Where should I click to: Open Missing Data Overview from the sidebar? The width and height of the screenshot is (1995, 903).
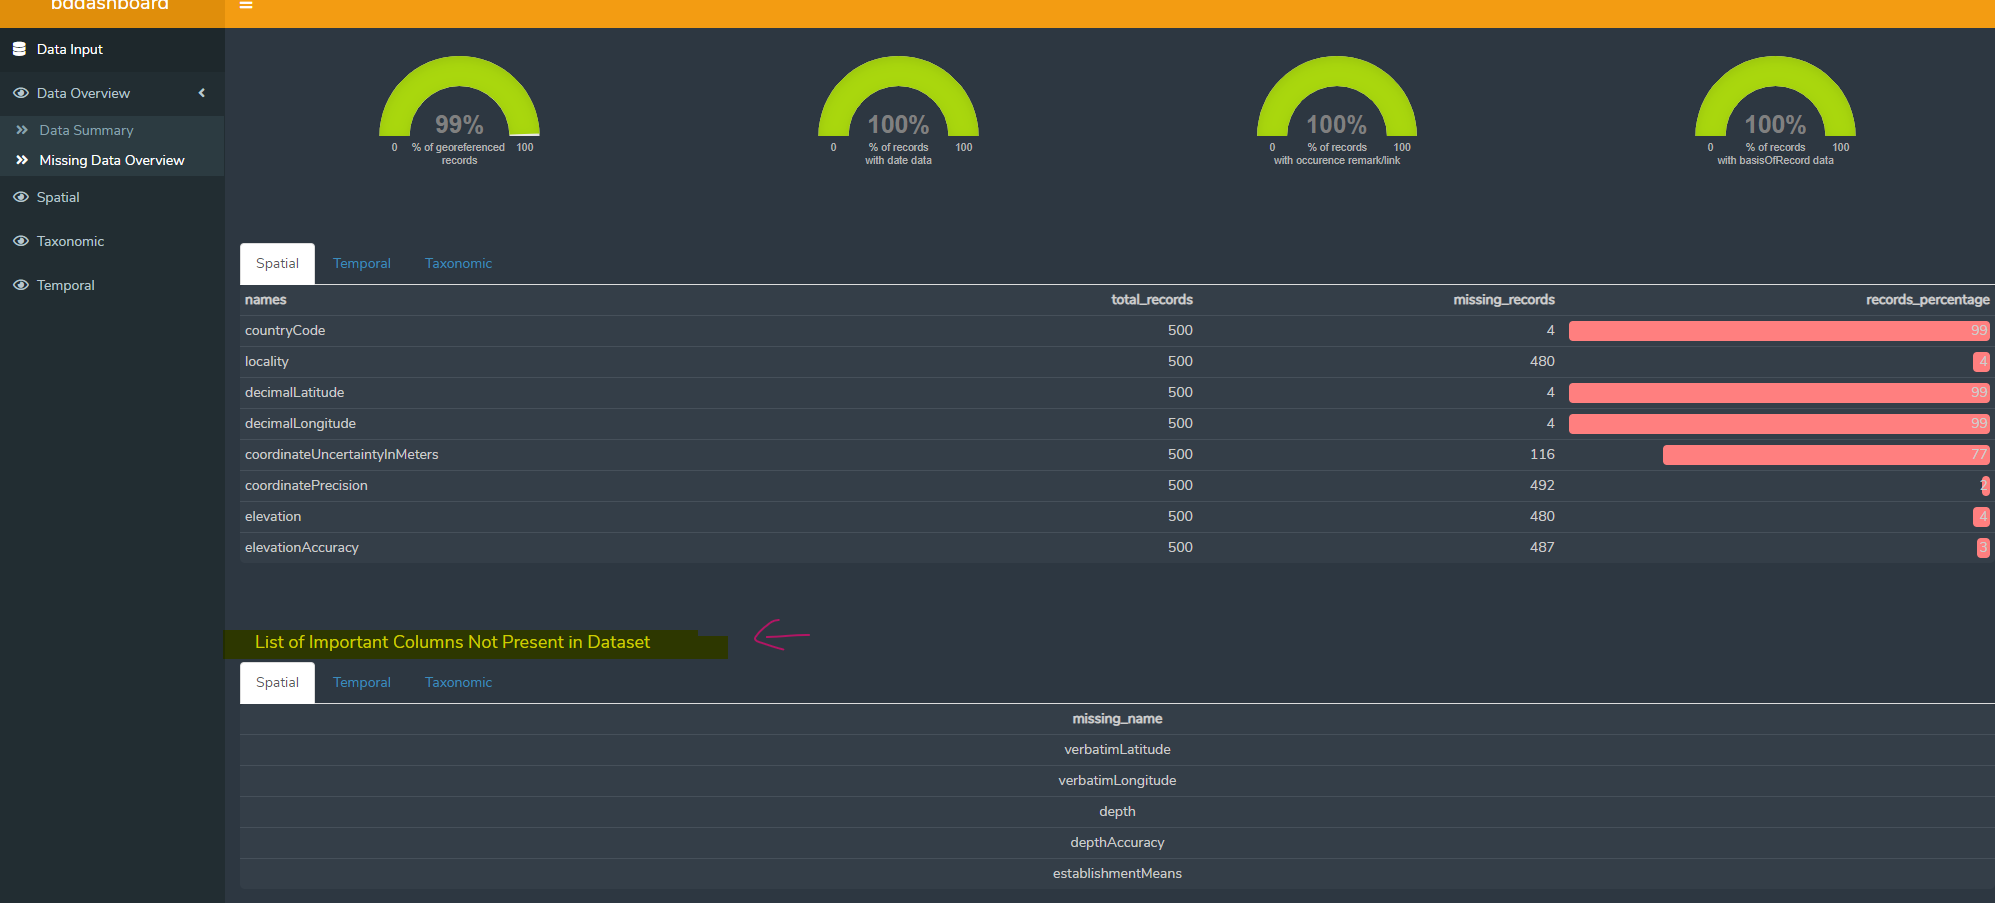(x=111, y=160)
